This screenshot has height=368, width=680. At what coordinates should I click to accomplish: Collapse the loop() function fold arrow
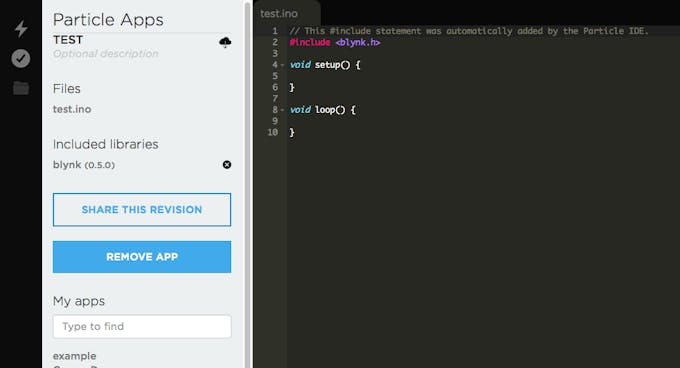(282, 110)
